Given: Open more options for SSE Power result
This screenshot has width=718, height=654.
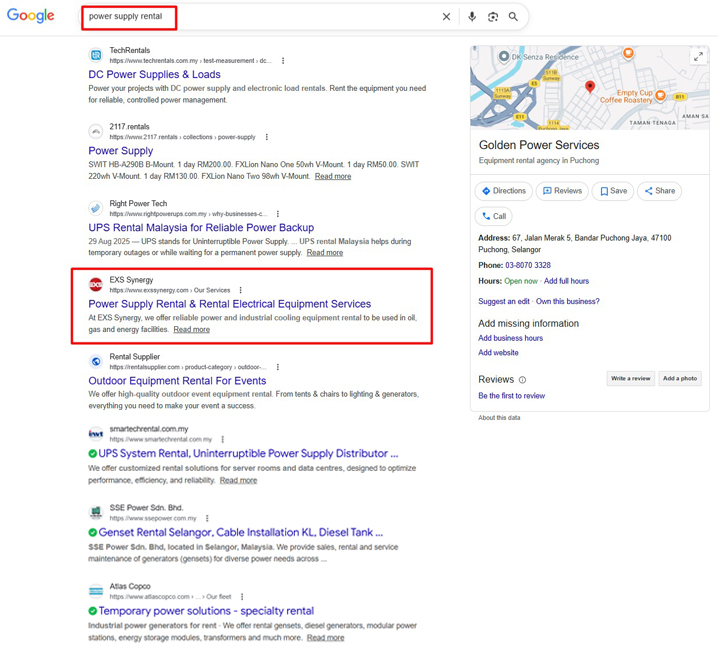Looking at the screenshot, I should [207, 518].
